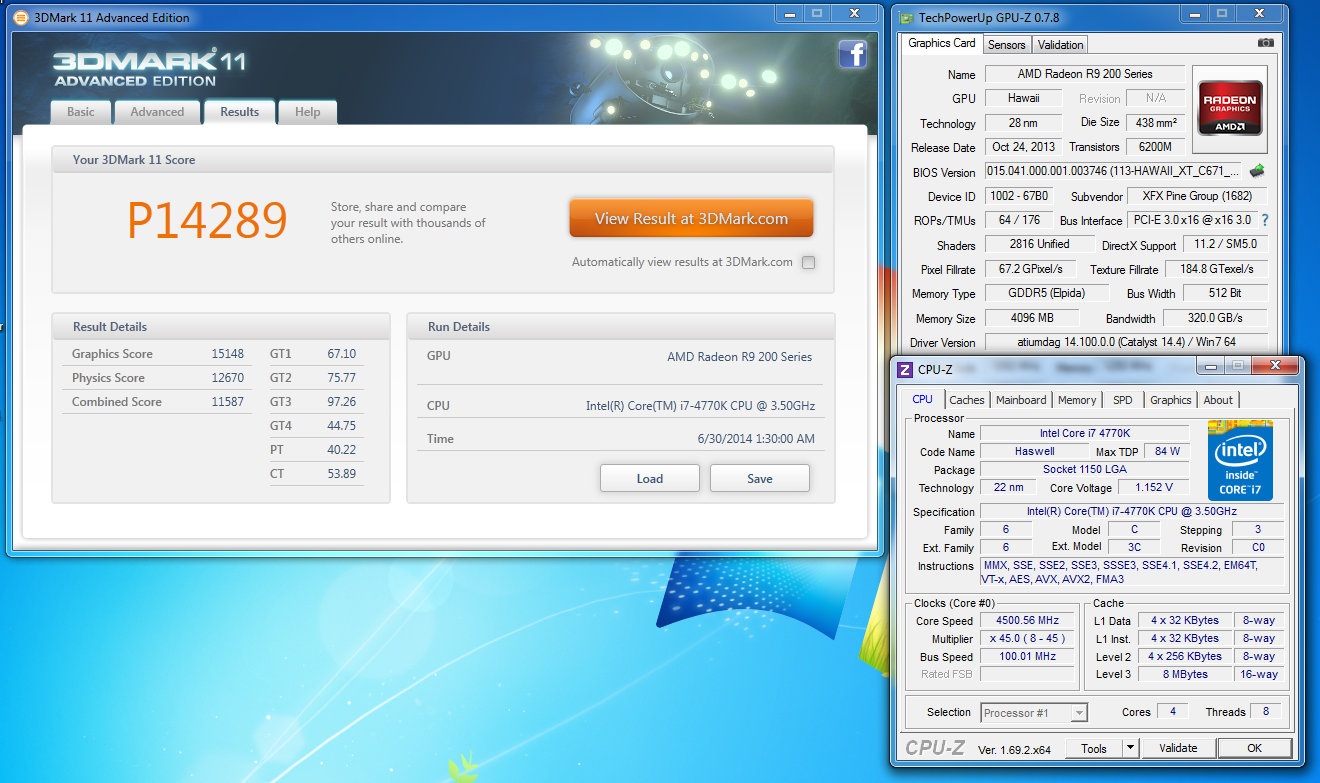Switch to Memory tab in CPU-Z
Viewport: 1320px width, 783px height.
click(x=1077, y=400)
